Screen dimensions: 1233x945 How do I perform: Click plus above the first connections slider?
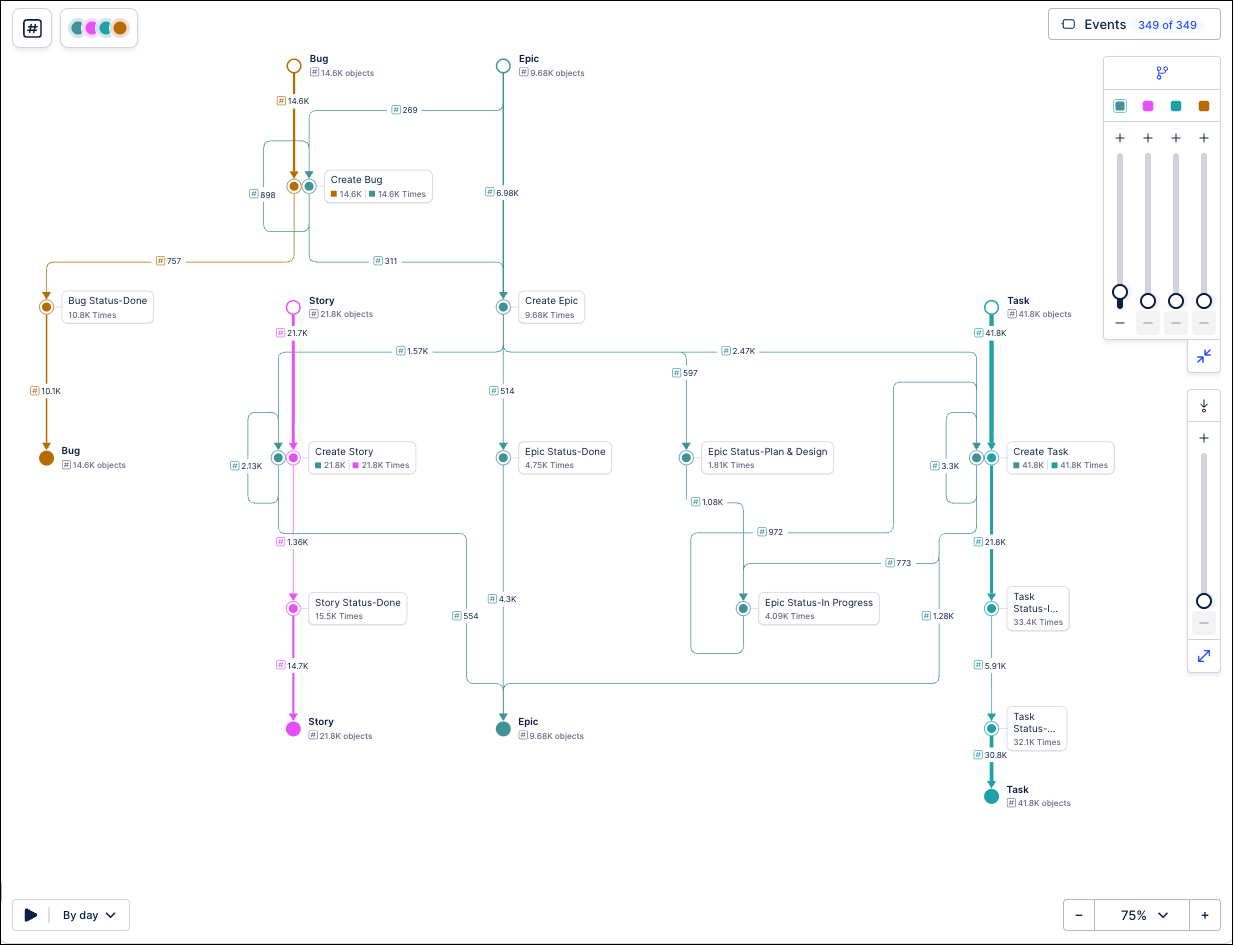pyautogui.click(x=1120, y=138)
